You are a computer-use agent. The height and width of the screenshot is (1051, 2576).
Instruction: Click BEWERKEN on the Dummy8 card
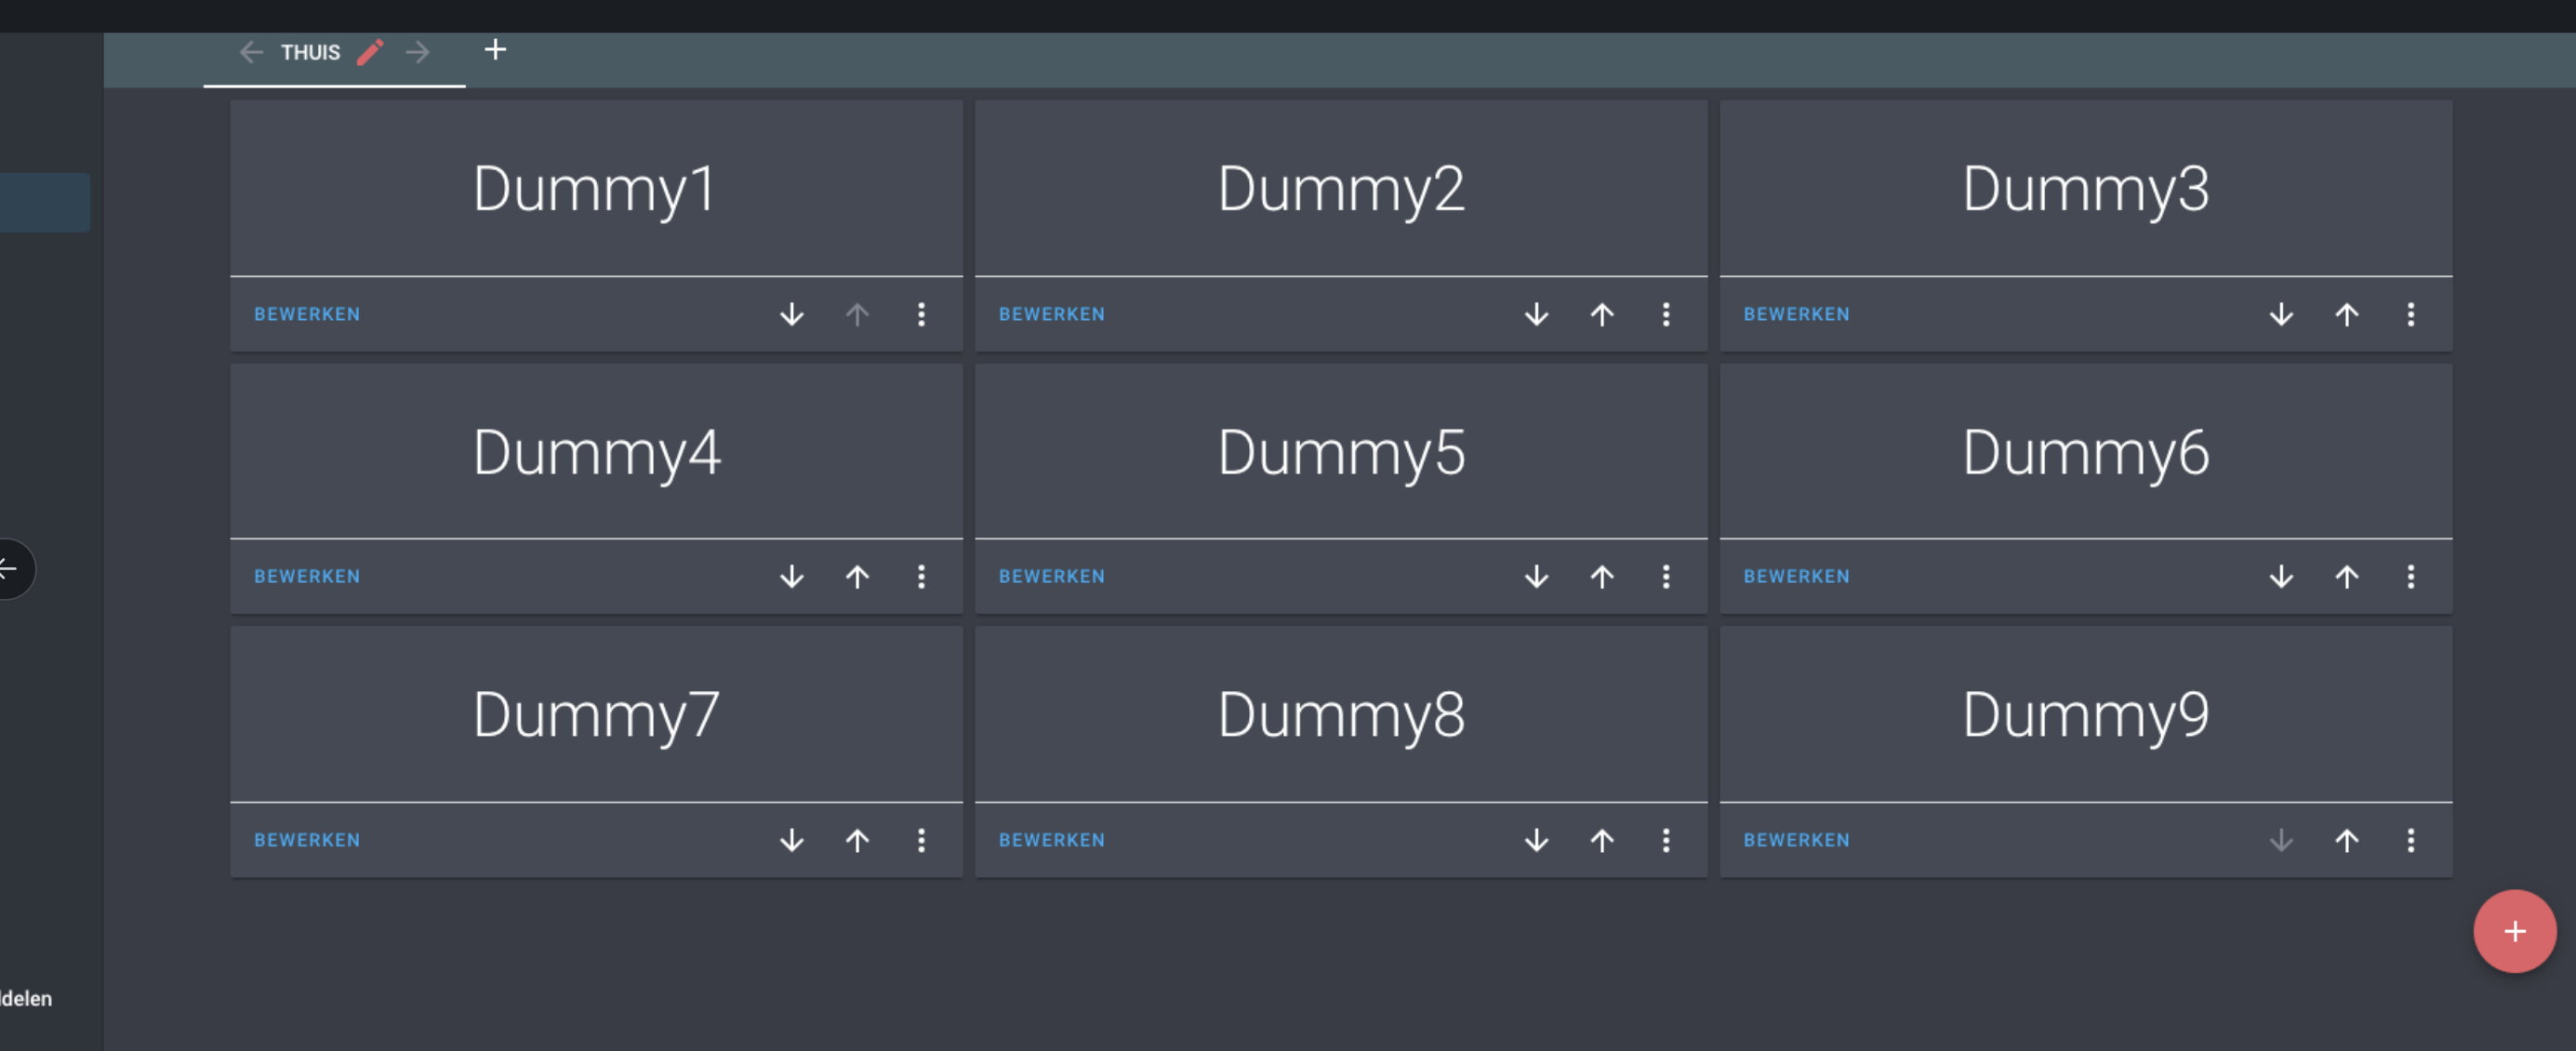(x=1051, y=840)
